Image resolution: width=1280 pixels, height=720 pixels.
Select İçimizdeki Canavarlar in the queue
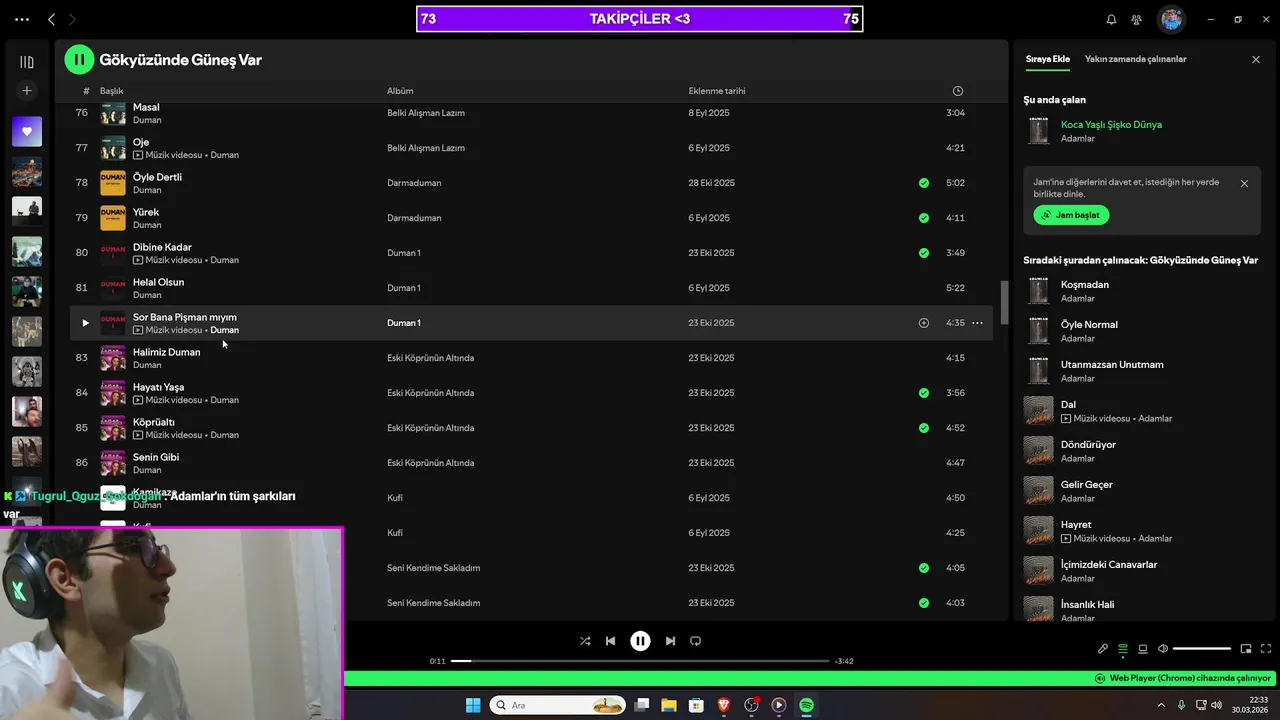(x=1140, y=571)
